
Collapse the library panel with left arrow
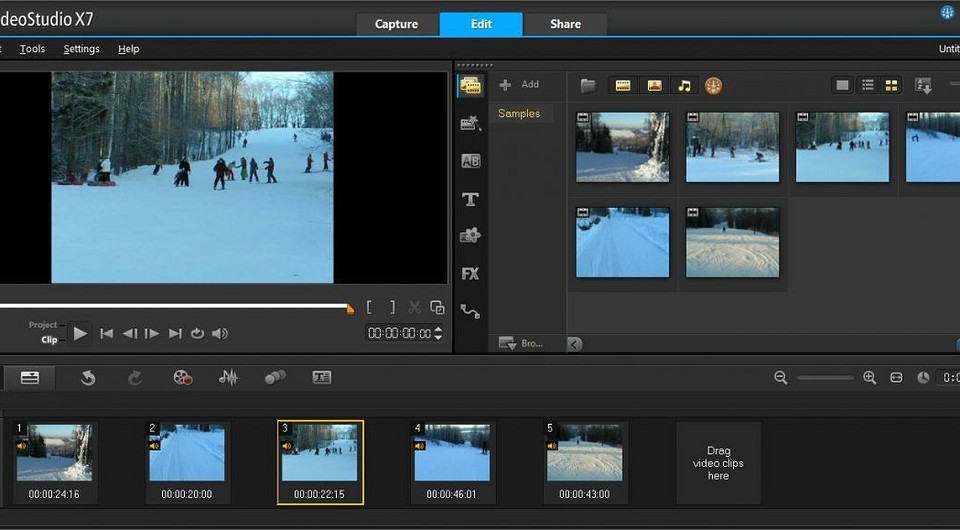[574, 344]
